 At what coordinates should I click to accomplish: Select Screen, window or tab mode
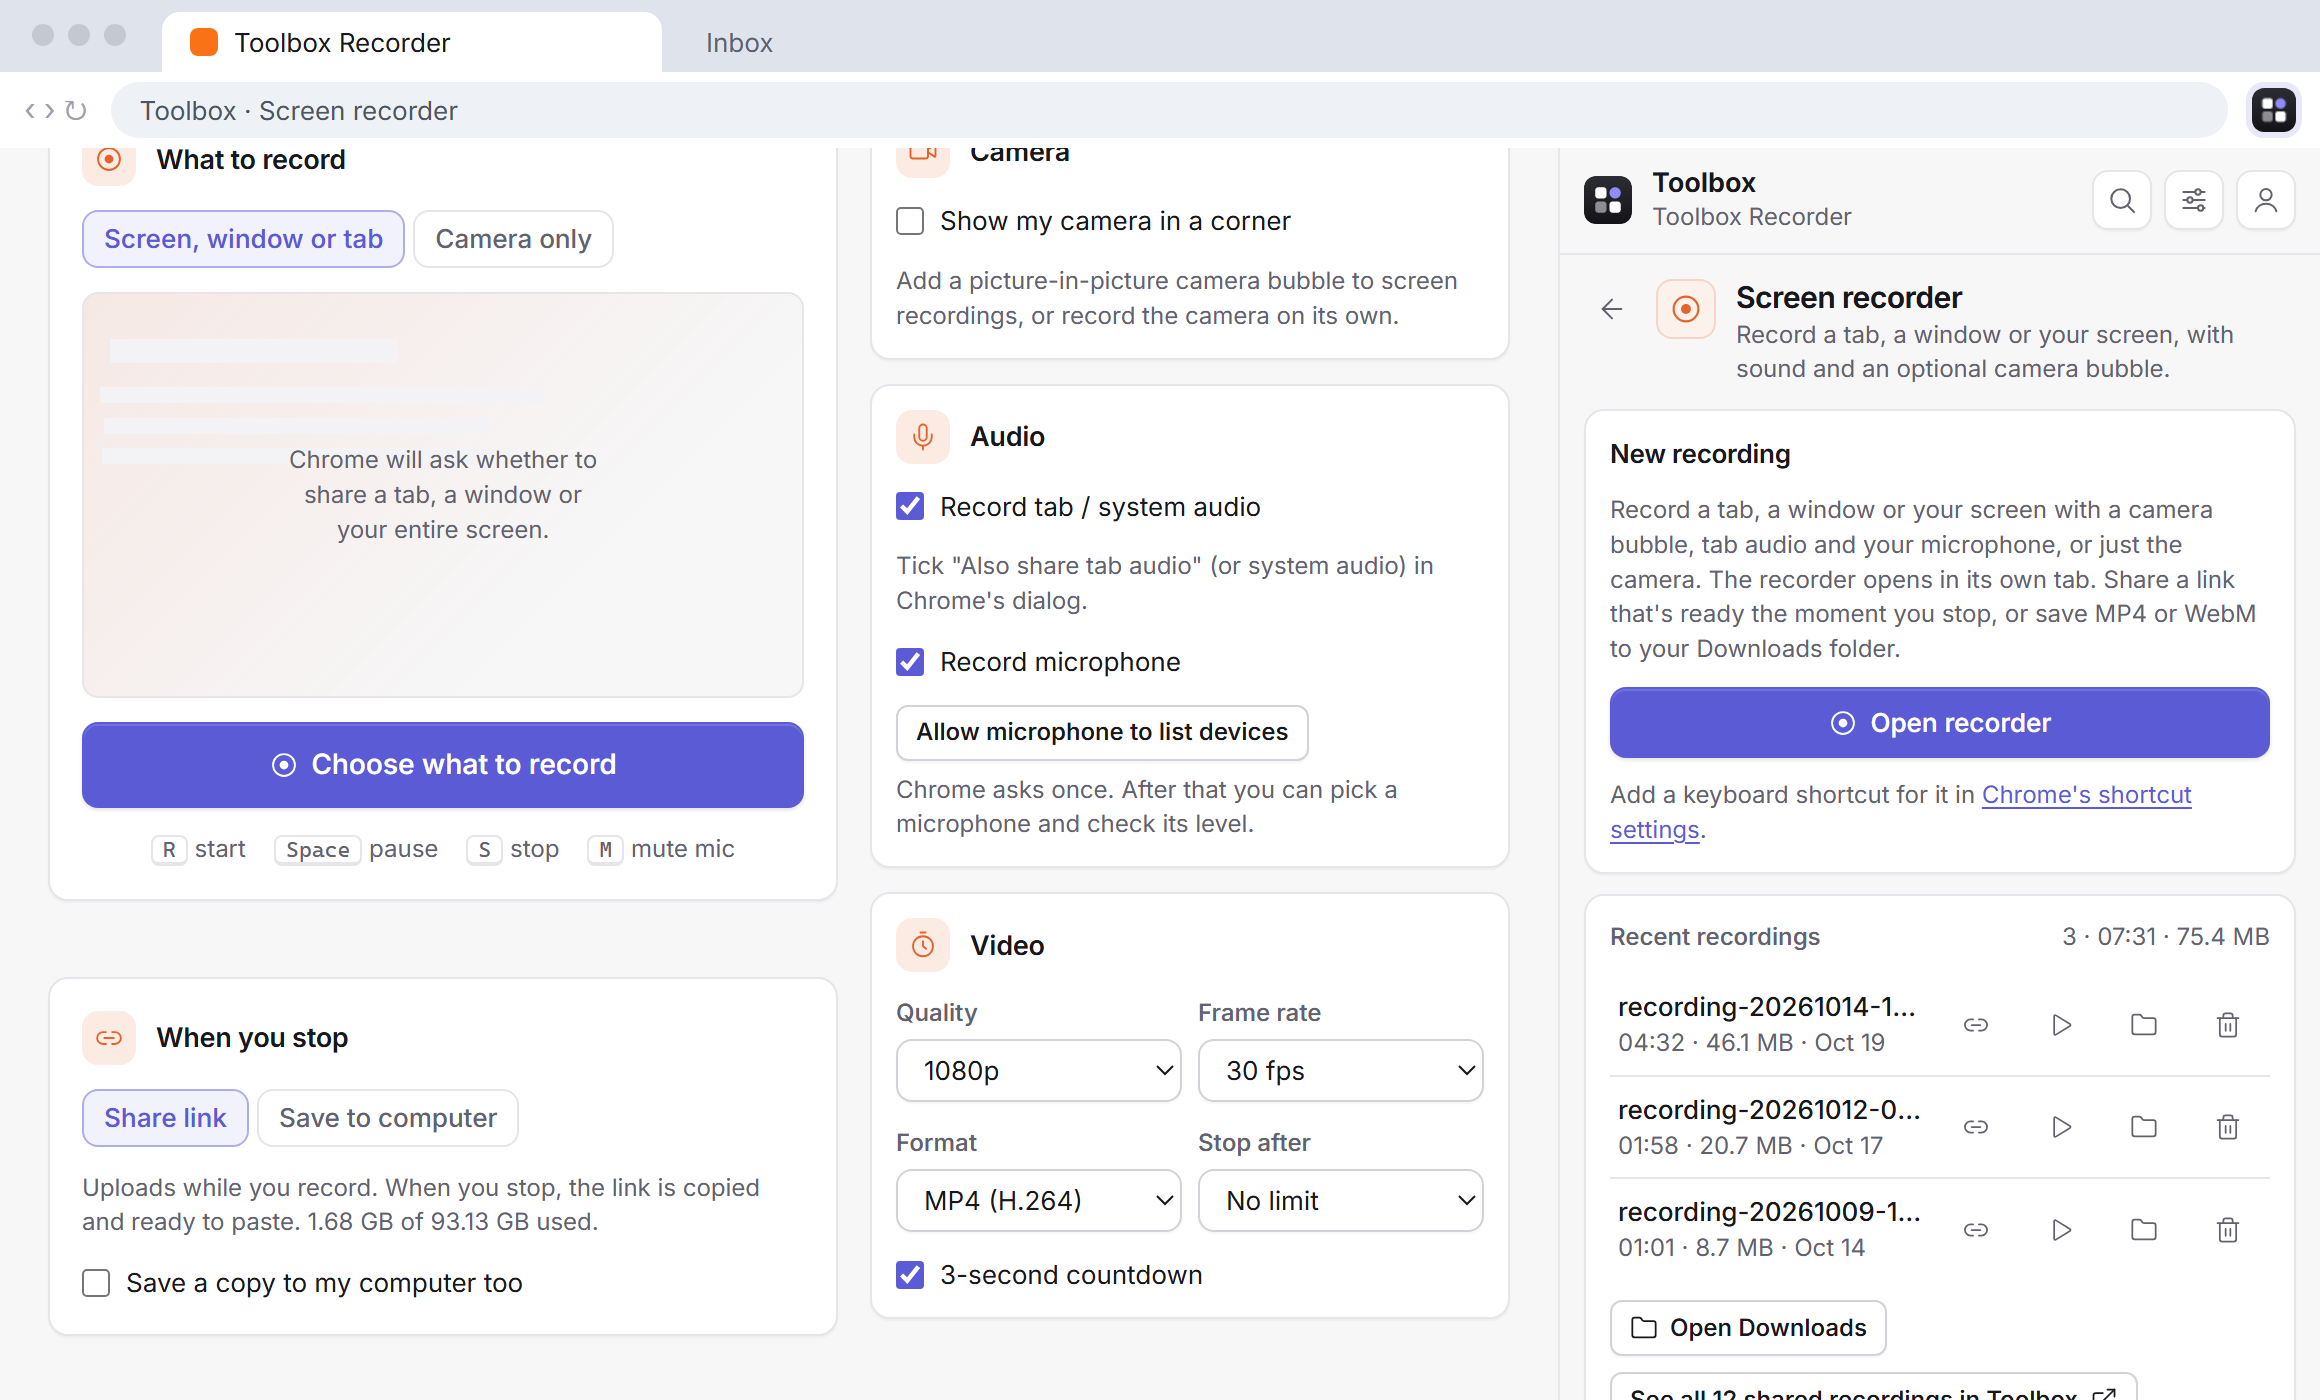tap(243, 239)
